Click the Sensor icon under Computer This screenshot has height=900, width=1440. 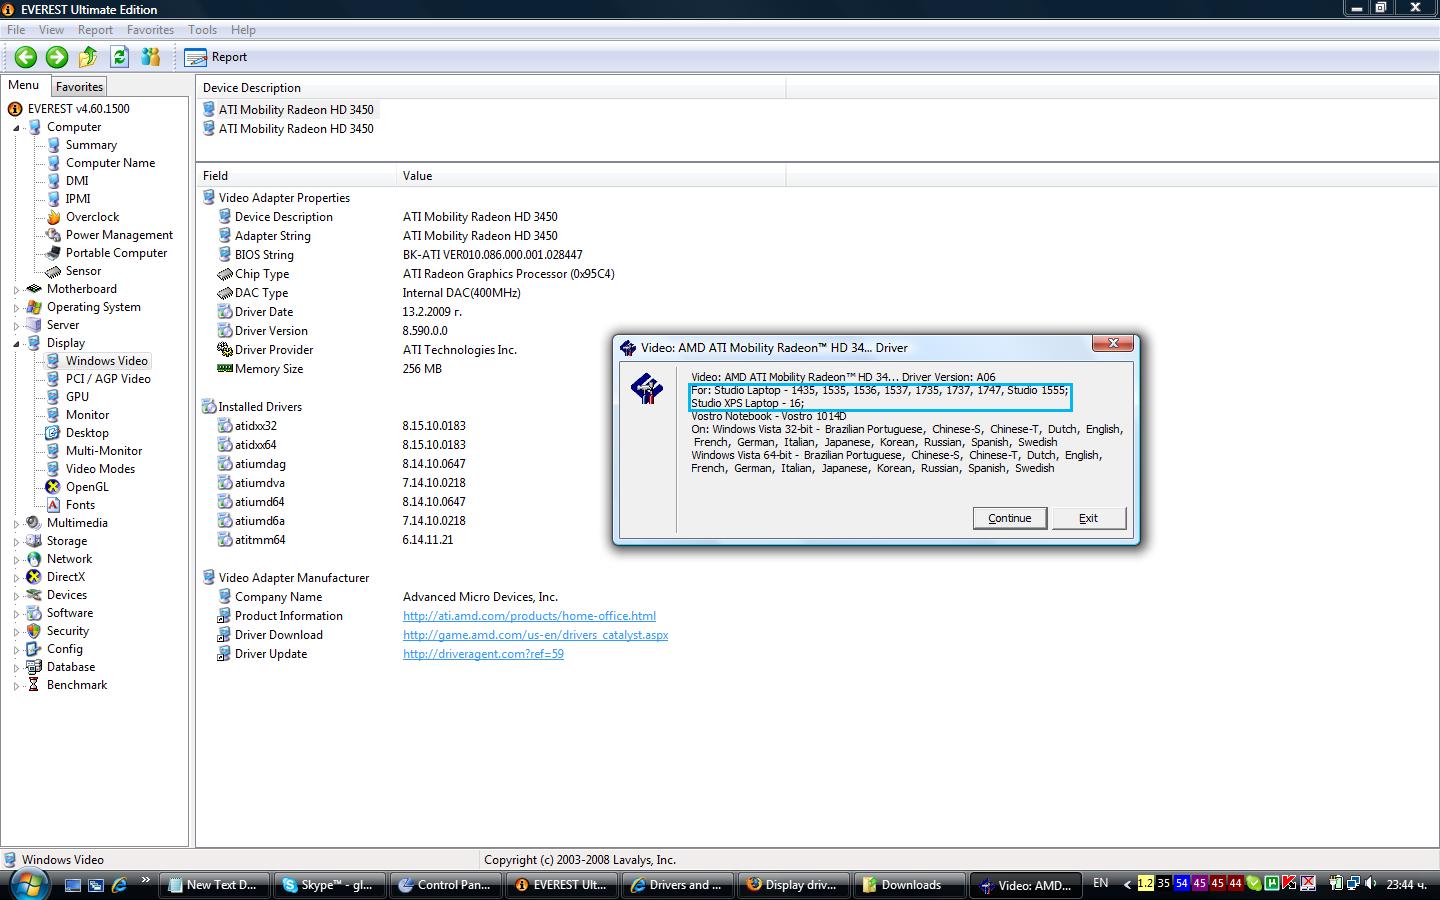pyautogui.click(x=54, y=271)
